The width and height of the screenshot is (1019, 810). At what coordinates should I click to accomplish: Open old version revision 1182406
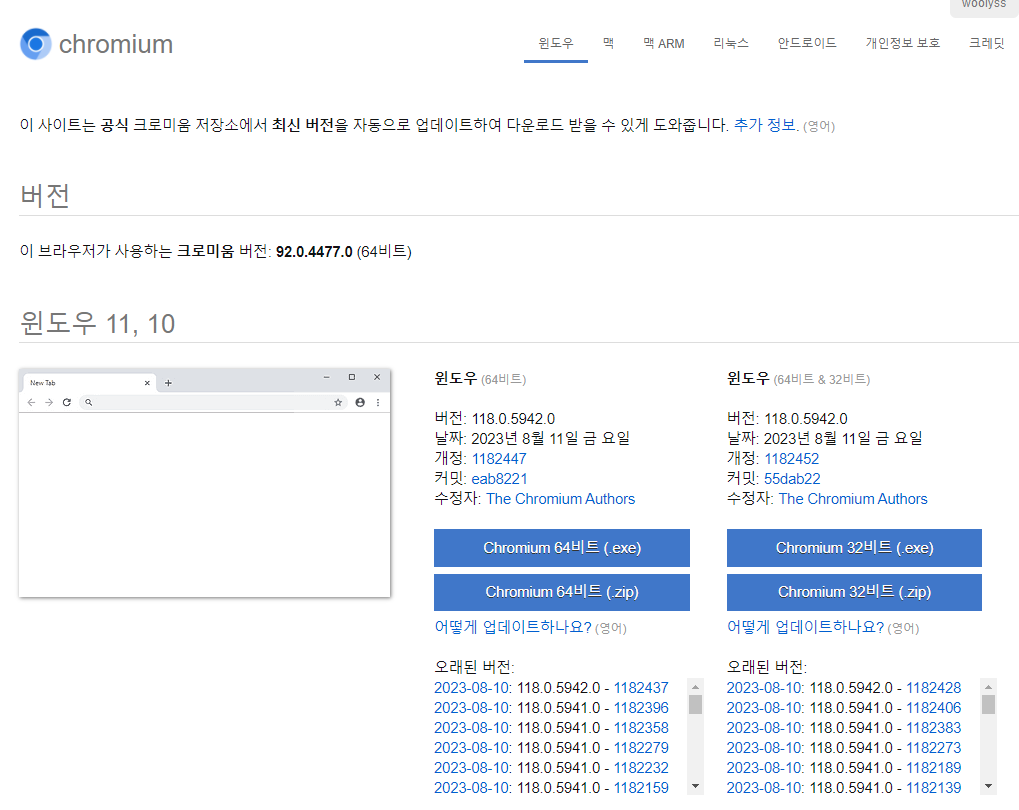pos(933,708)
